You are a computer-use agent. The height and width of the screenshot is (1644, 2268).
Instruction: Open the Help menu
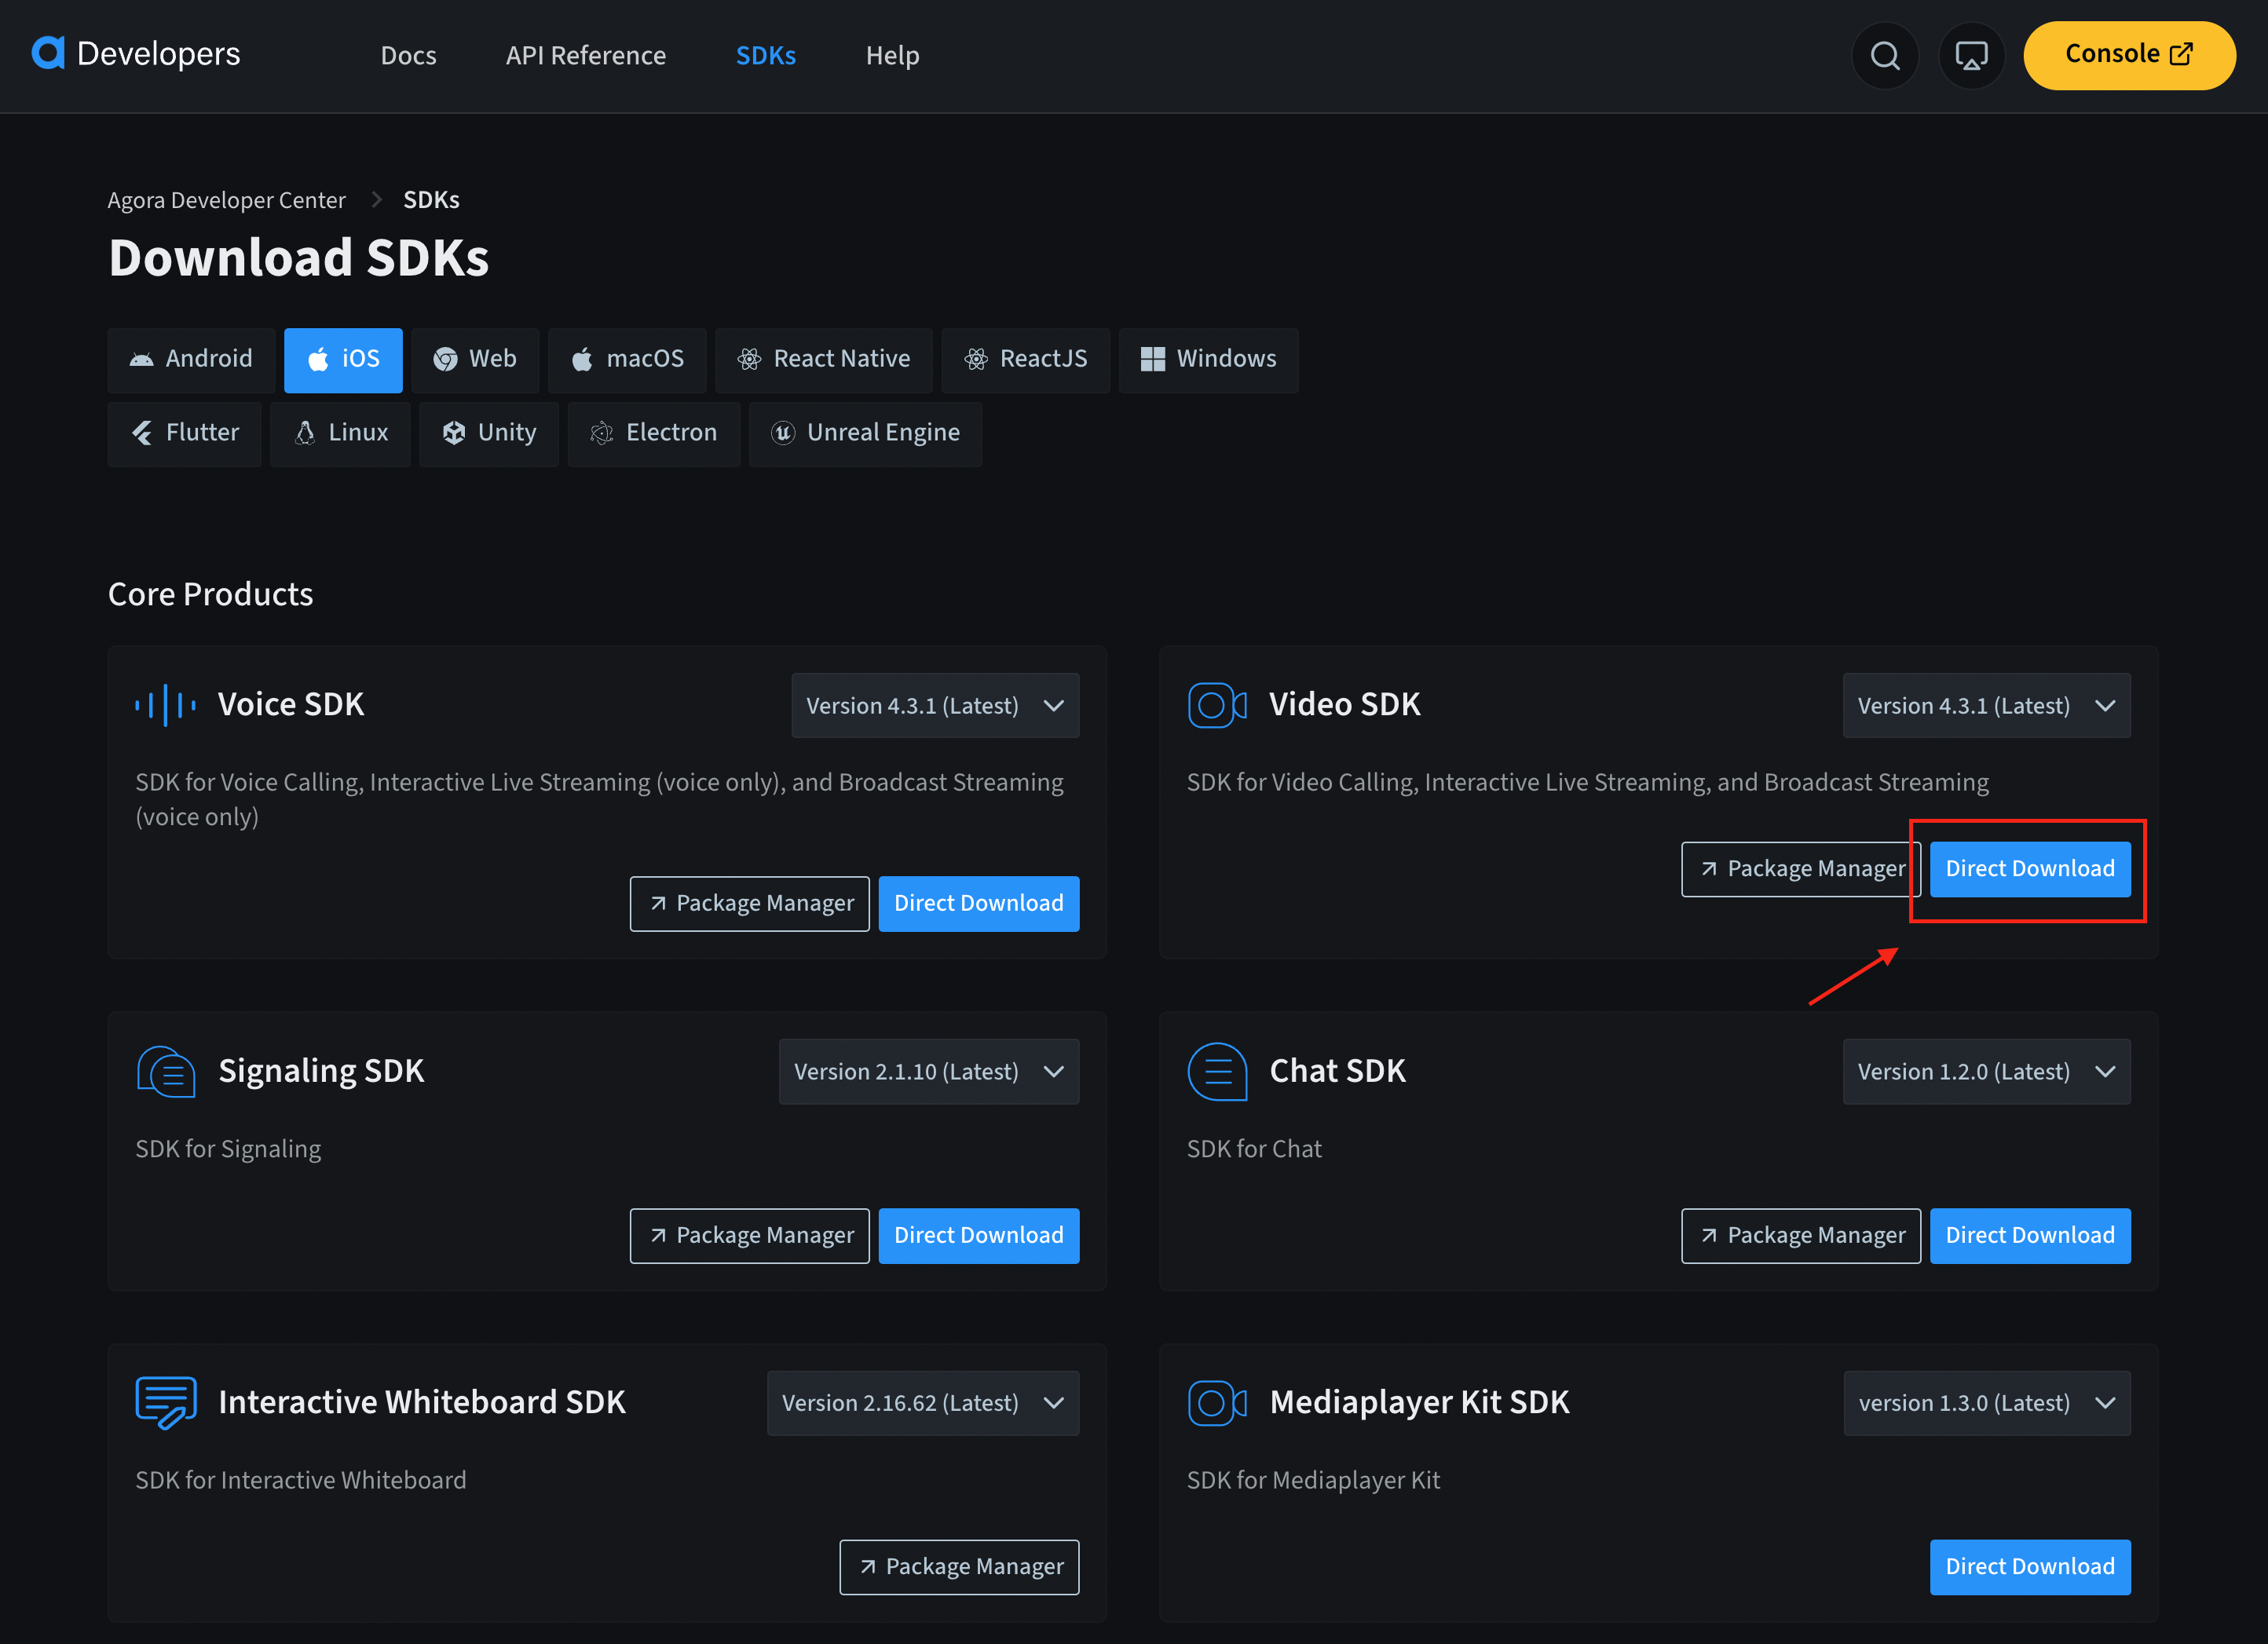click(x=892, y=56)
